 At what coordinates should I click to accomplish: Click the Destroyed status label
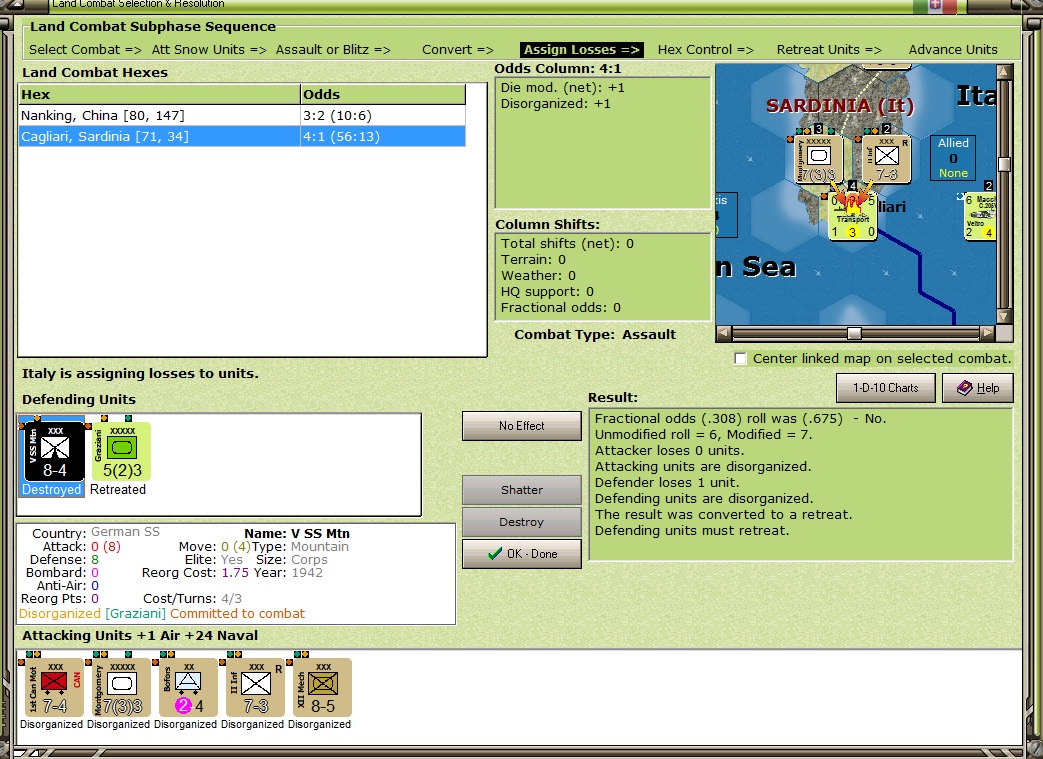[52, 490]
